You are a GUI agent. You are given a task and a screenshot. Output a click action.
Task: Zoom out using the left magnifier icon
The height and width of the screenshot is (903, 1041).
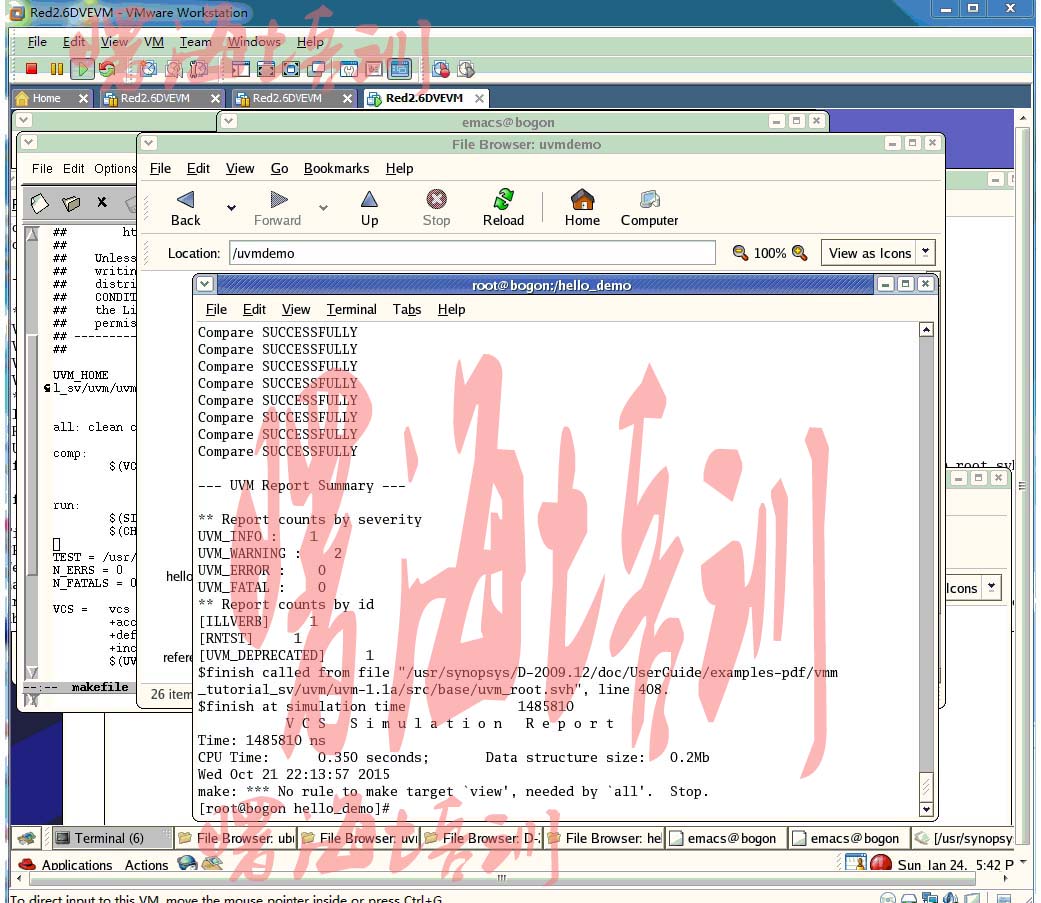point(740,253)
